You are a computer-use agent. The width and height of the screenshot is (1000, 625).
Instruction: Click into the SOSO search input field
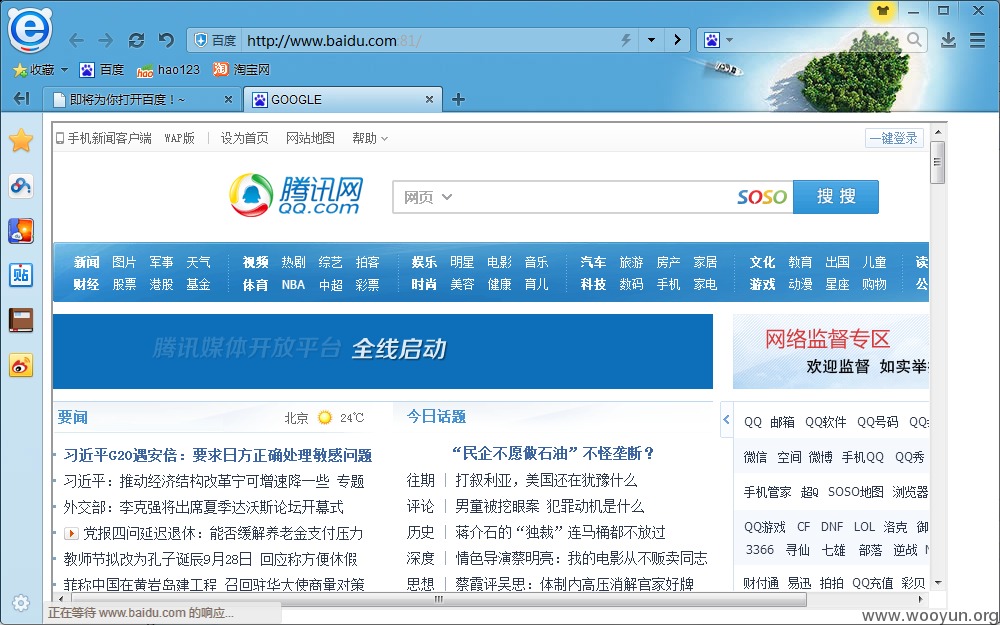(x=592, y=197)
